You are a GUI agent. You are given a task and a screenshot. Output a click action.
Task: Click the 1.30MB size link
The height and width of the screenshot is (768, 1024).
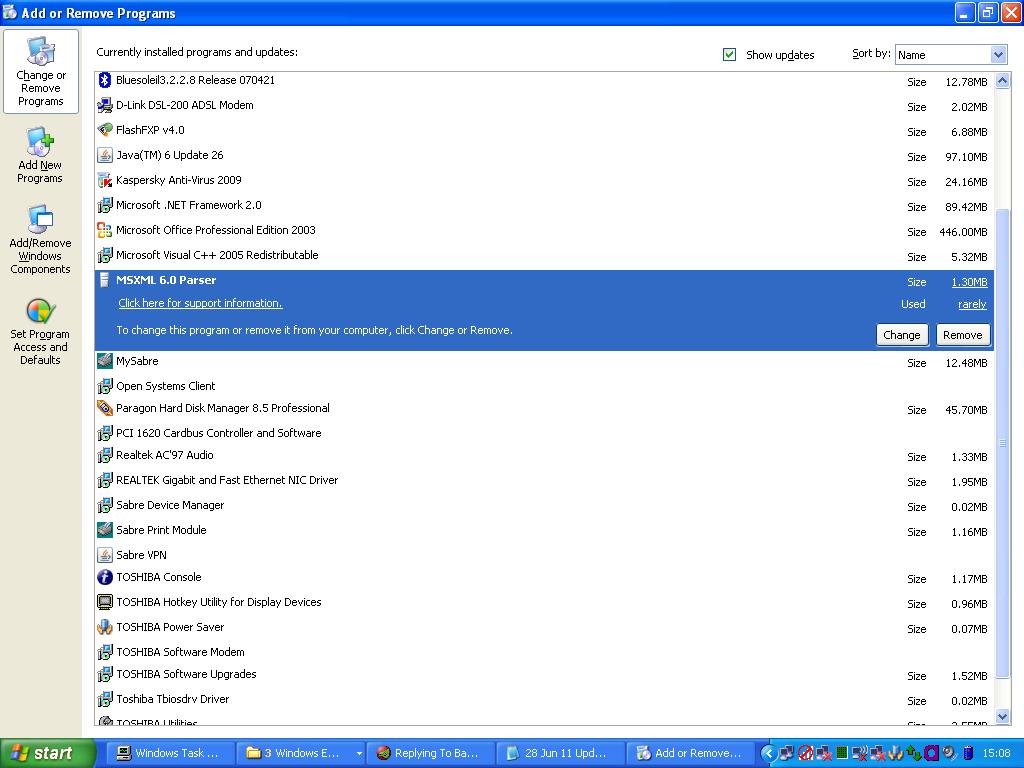pyautogui.click(x=969, y=282)
